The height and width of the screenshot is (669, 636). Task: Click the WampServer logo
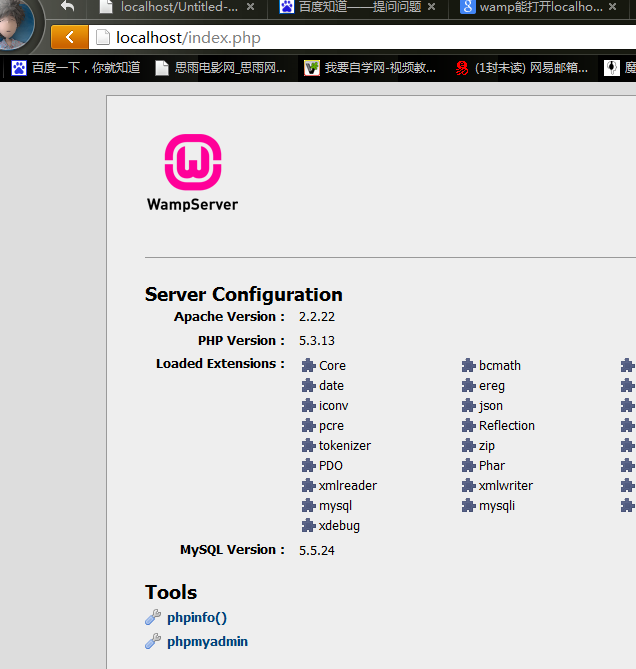pos(193,173)
